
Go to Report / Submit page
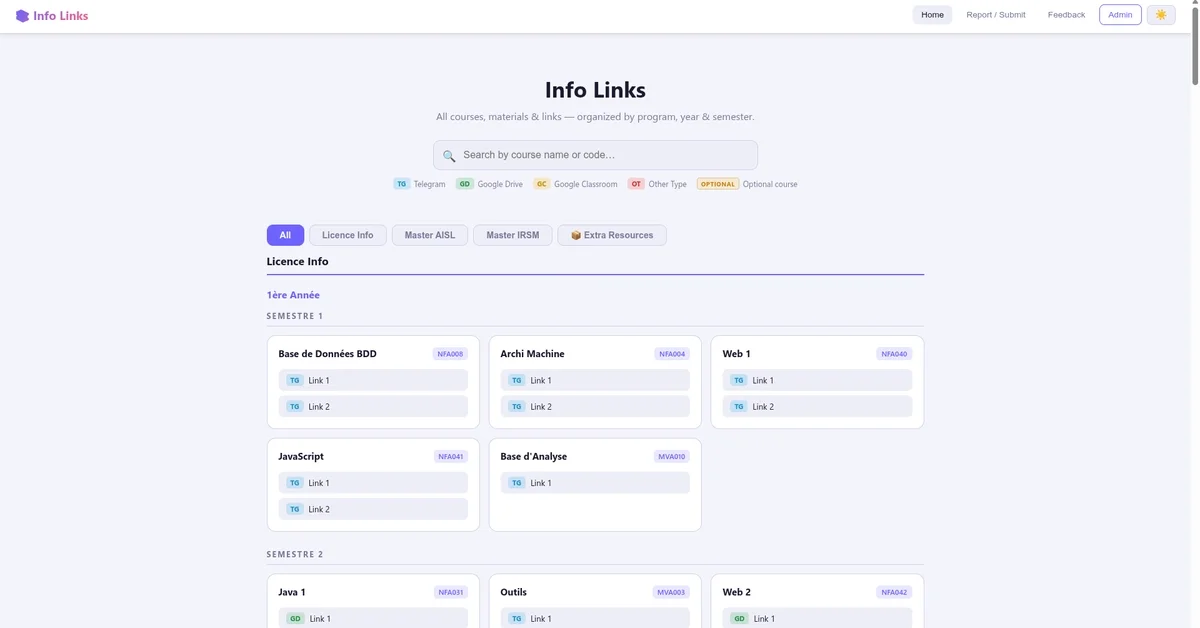coord(995,15)
